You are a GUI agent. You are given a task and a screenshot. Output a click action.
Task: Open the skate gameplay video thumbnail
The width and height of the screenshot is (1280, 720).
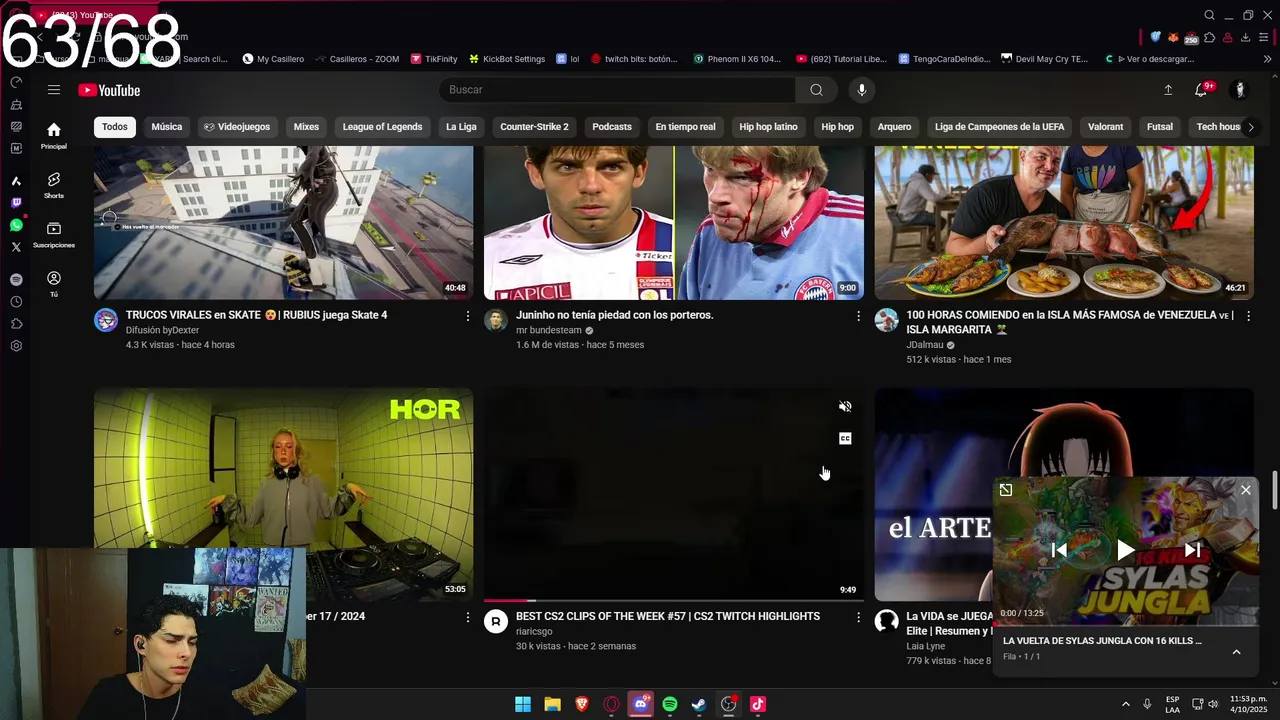pyautogui.click(x=284, y=222)
